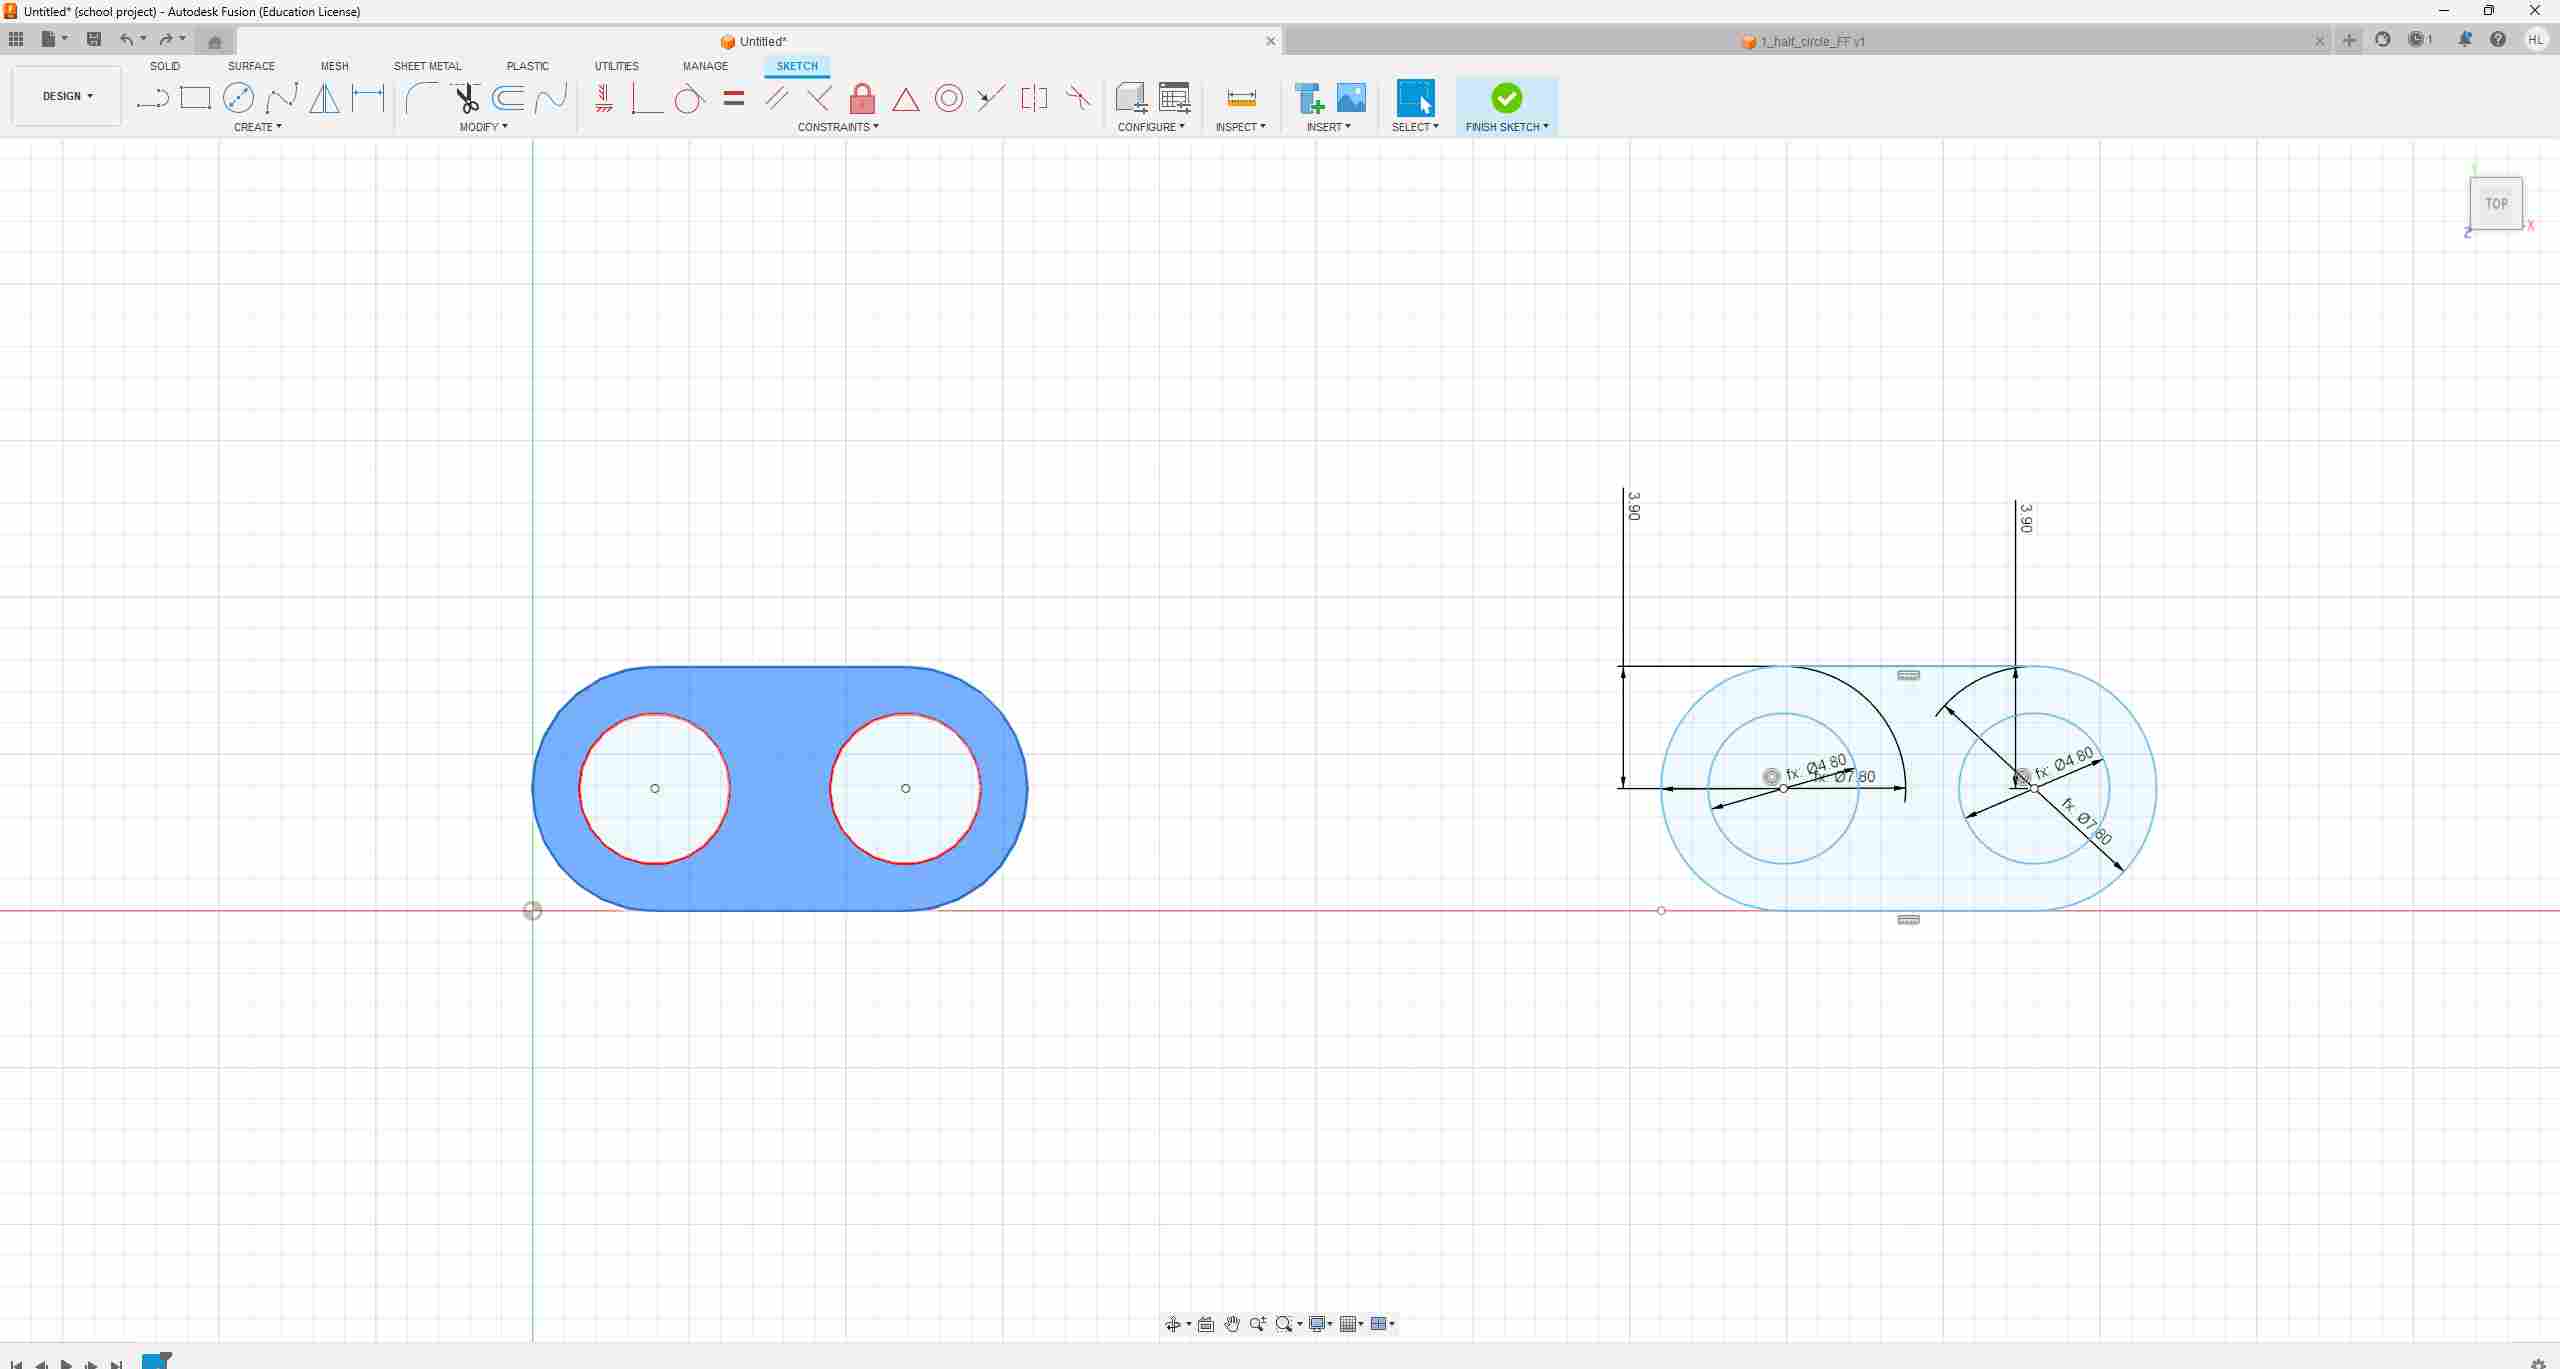This screenshot has height=1369, width=2560.
Task: Click the Insert Derive icon
Action: click(1309, 98)
